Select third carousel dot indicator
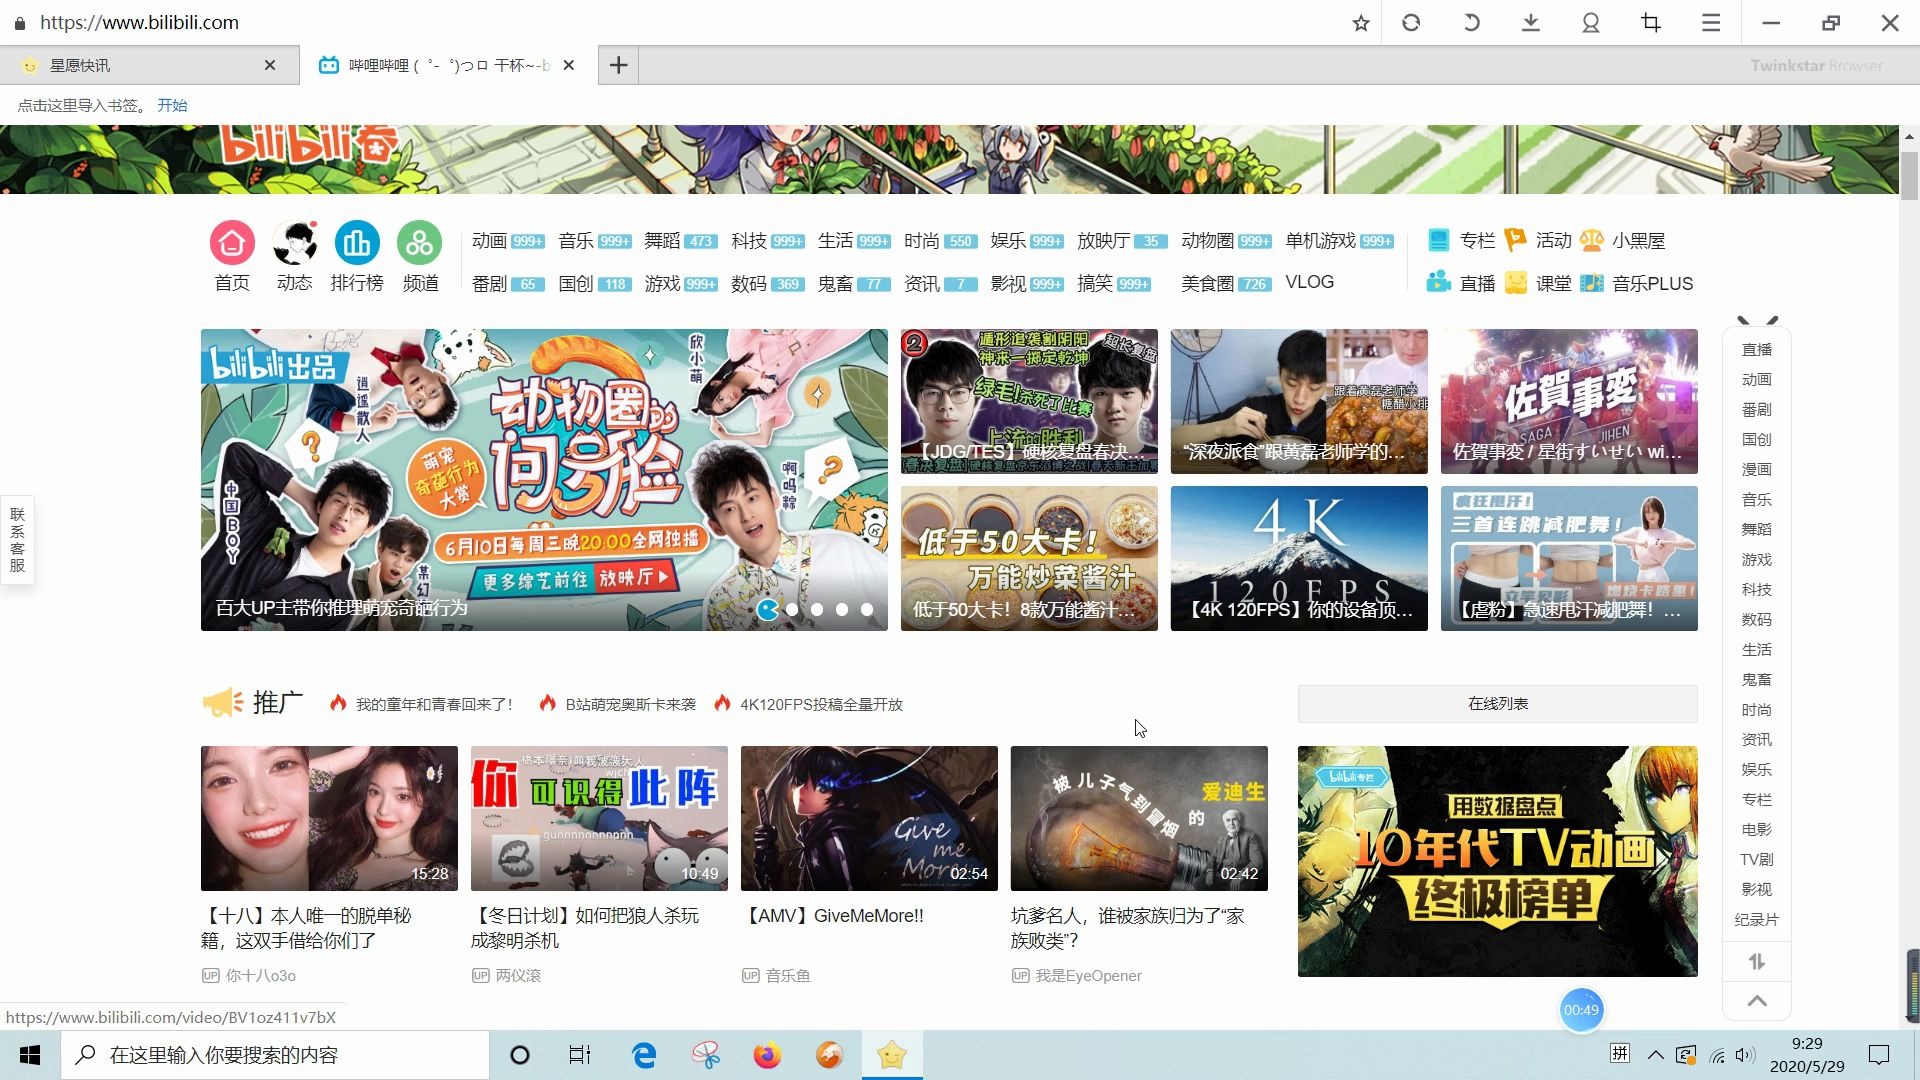 tap(817, 609)
